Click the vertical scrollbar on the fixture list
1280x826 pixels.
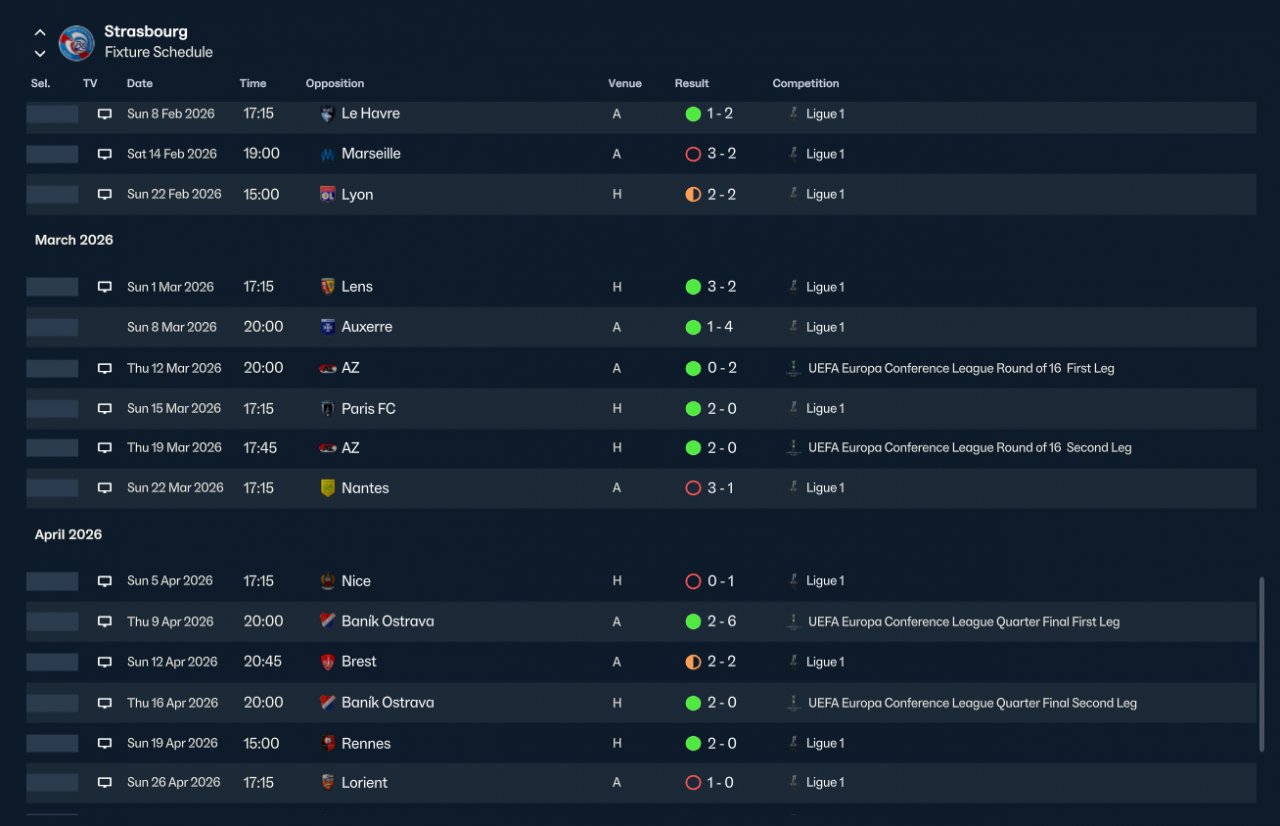[1261, 664]
